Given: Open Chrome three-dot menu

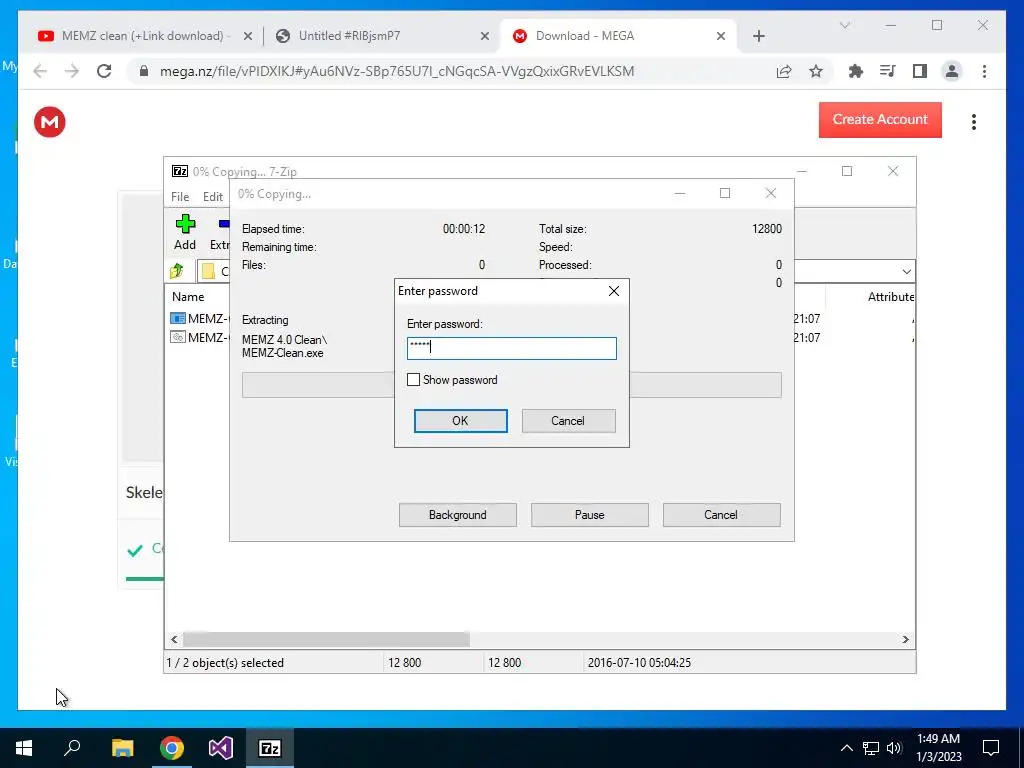Looking at the screenshot, I should 984,71.
